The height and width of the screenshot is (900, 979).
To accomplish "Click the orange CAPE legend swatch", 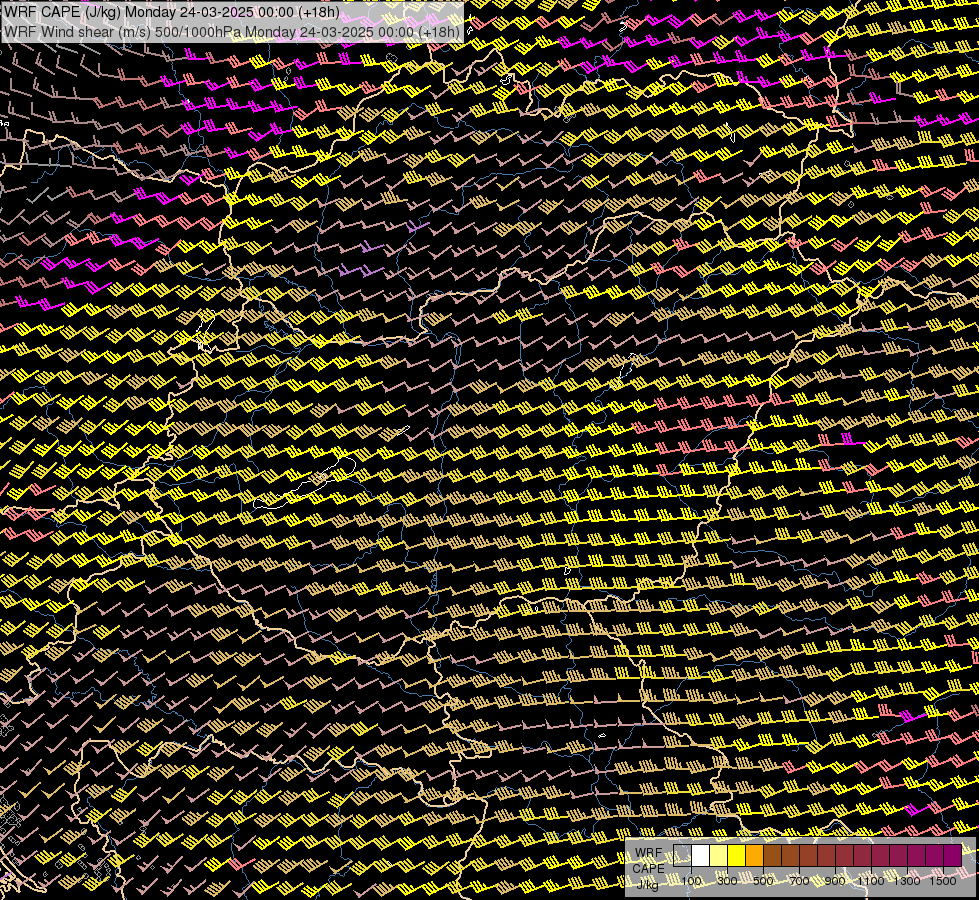I will tap(755, 856).
